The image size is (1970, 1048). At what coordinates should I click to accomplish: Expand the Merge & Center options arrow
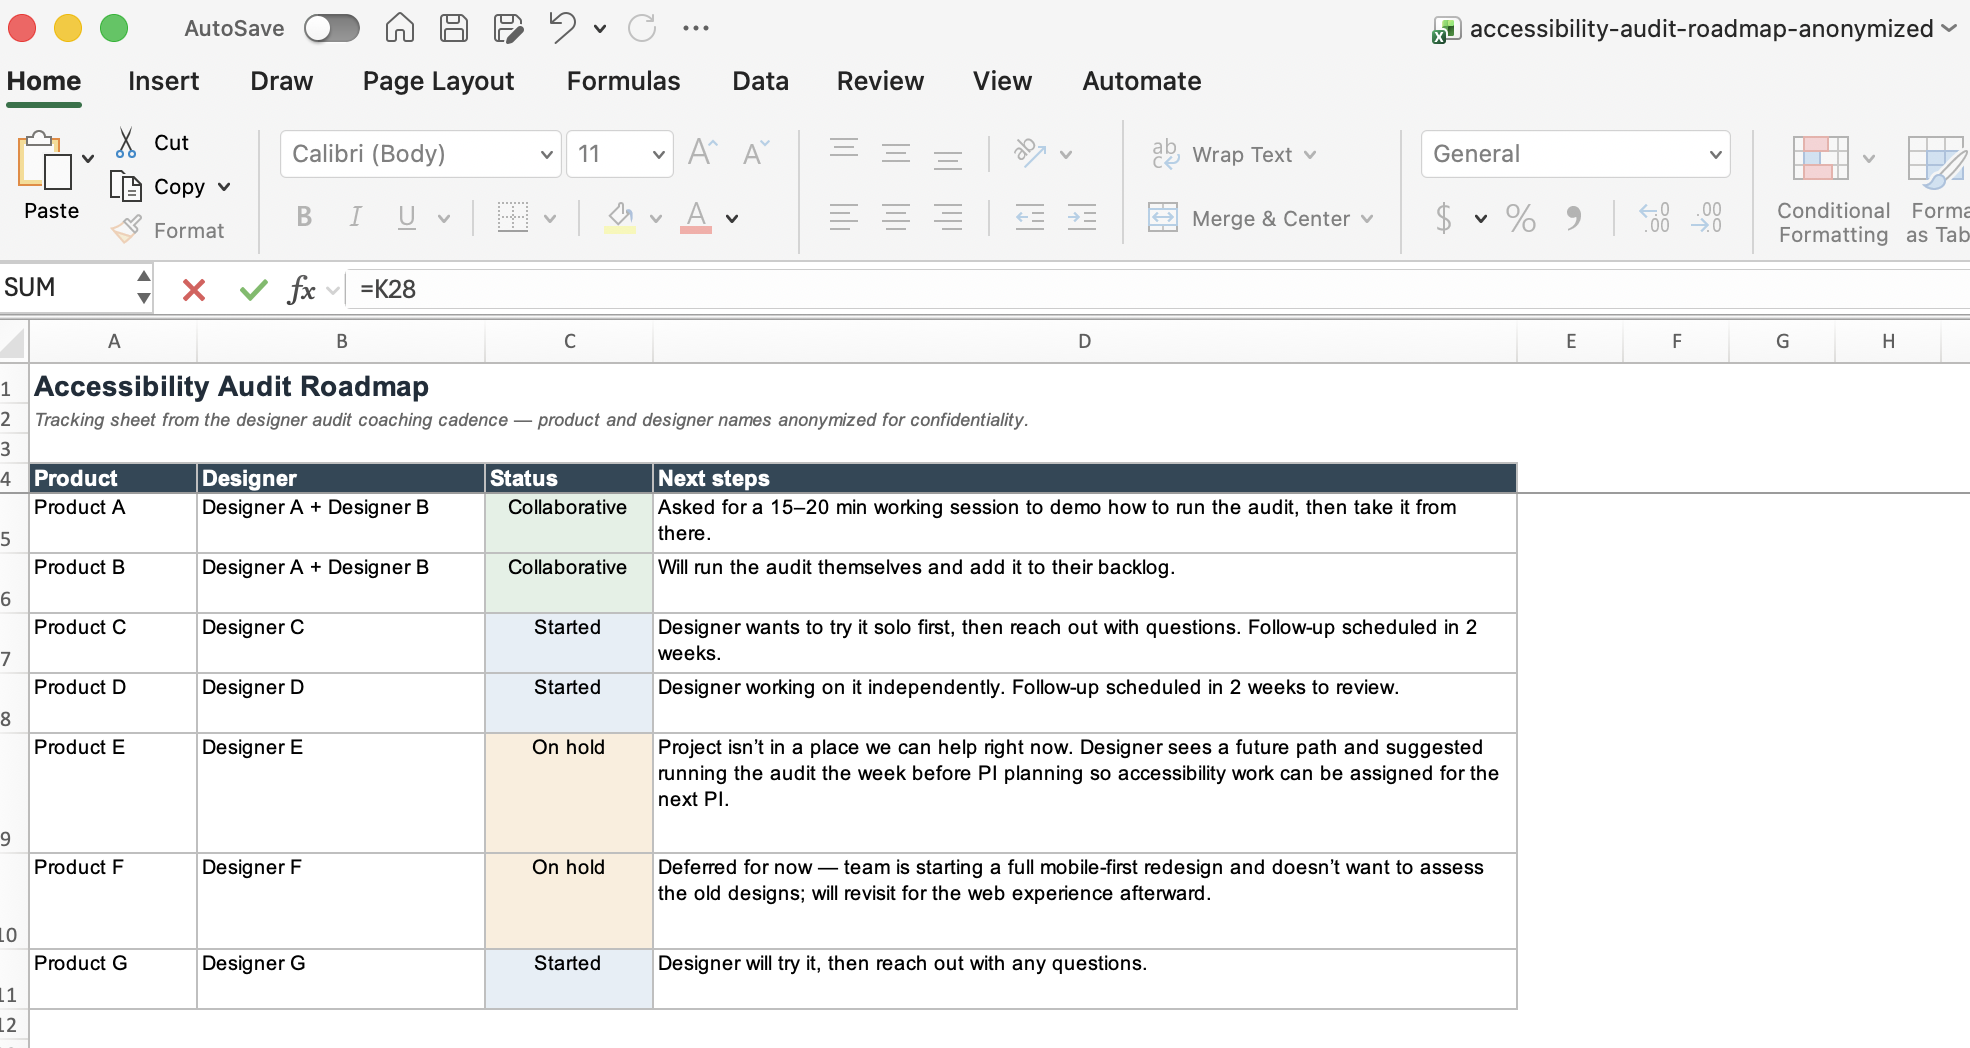point(1367,219)
